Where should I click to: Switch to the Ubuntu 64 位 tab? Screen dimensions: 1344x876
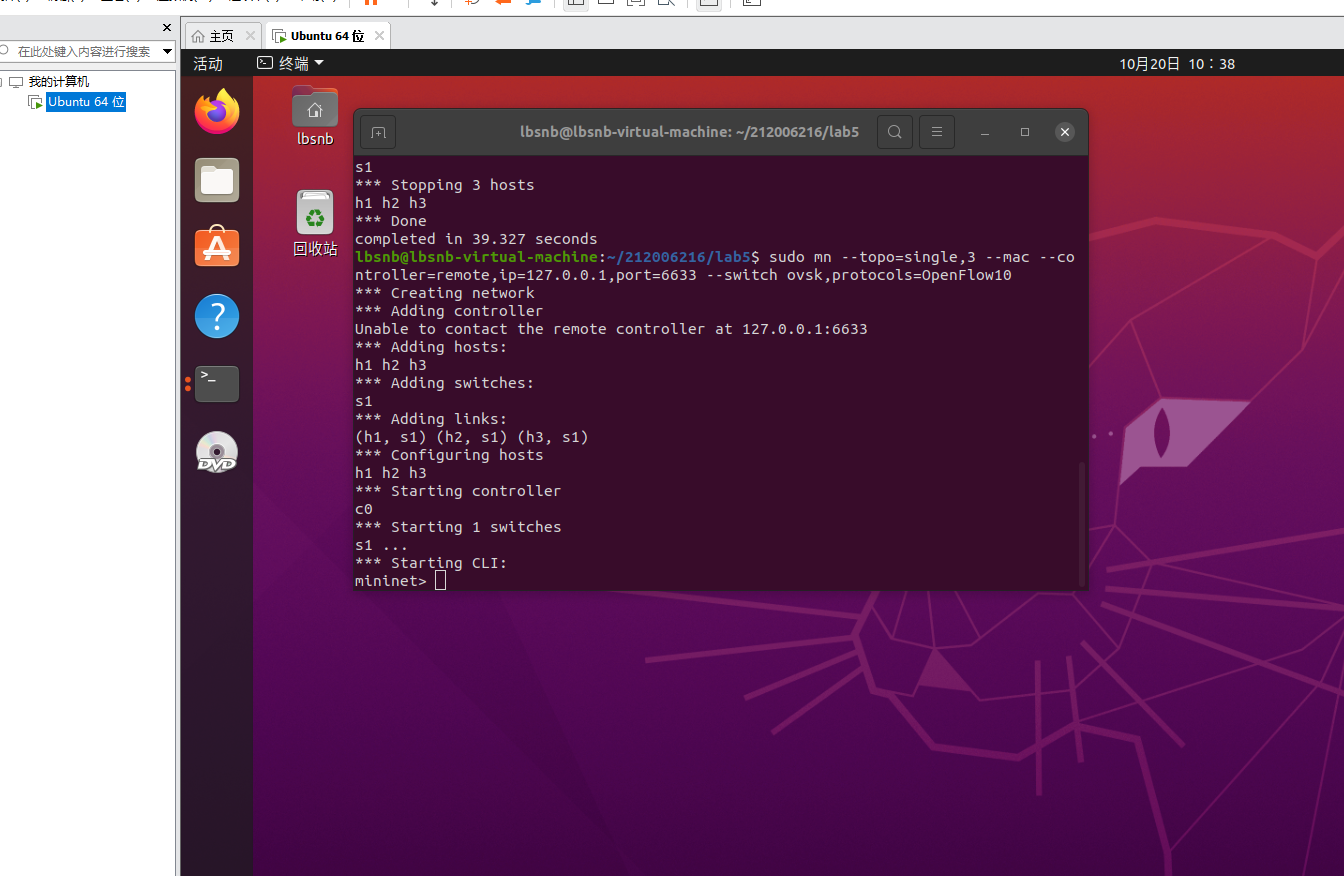tap(328, 36)
